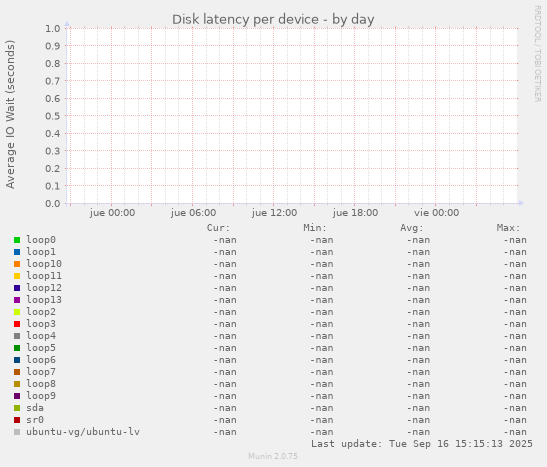547x467 pixels.
Task: Click the sda olive color swatch
Action: (x=17, y=408)
